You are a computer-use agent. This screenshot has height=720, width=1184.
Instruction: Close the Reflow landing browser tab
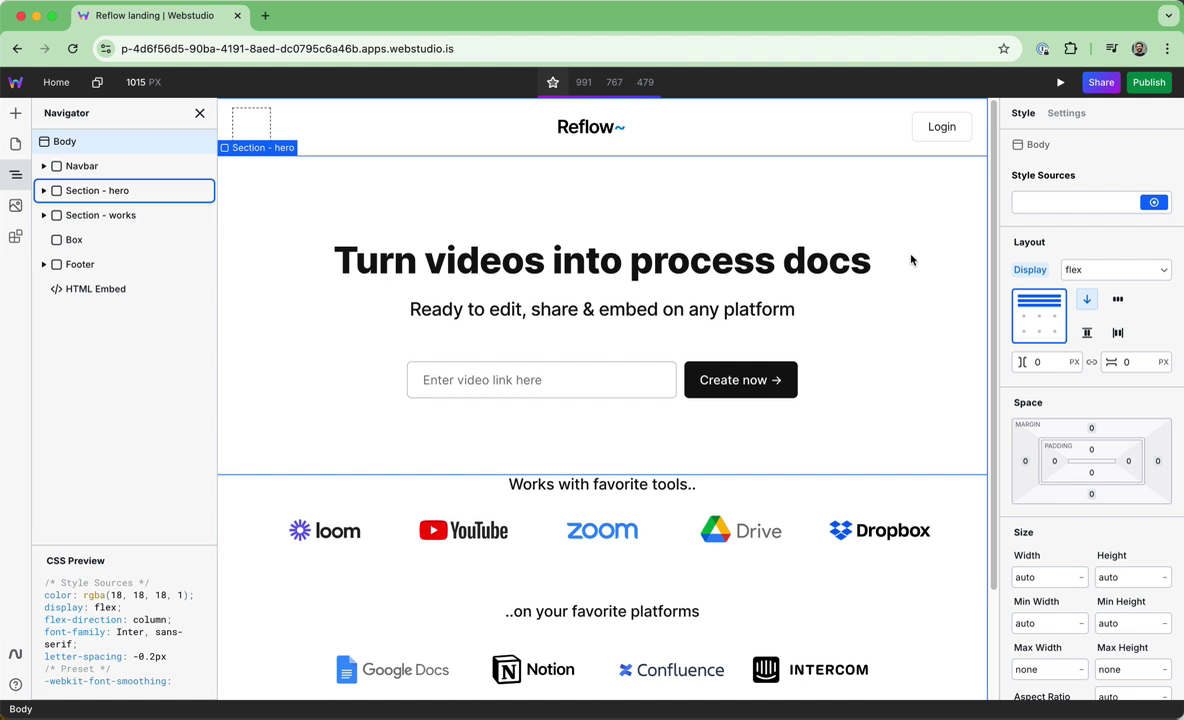238,16
